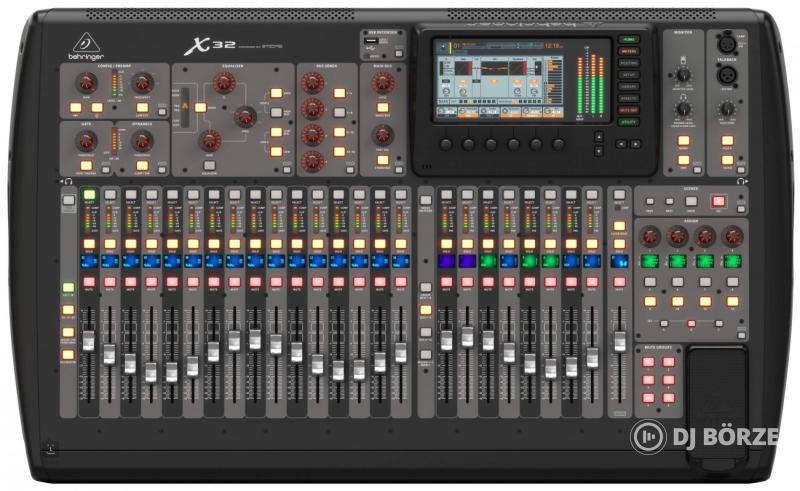
Task: Toggle the Compressor on button in Dynamics
Action: point(142,166)
